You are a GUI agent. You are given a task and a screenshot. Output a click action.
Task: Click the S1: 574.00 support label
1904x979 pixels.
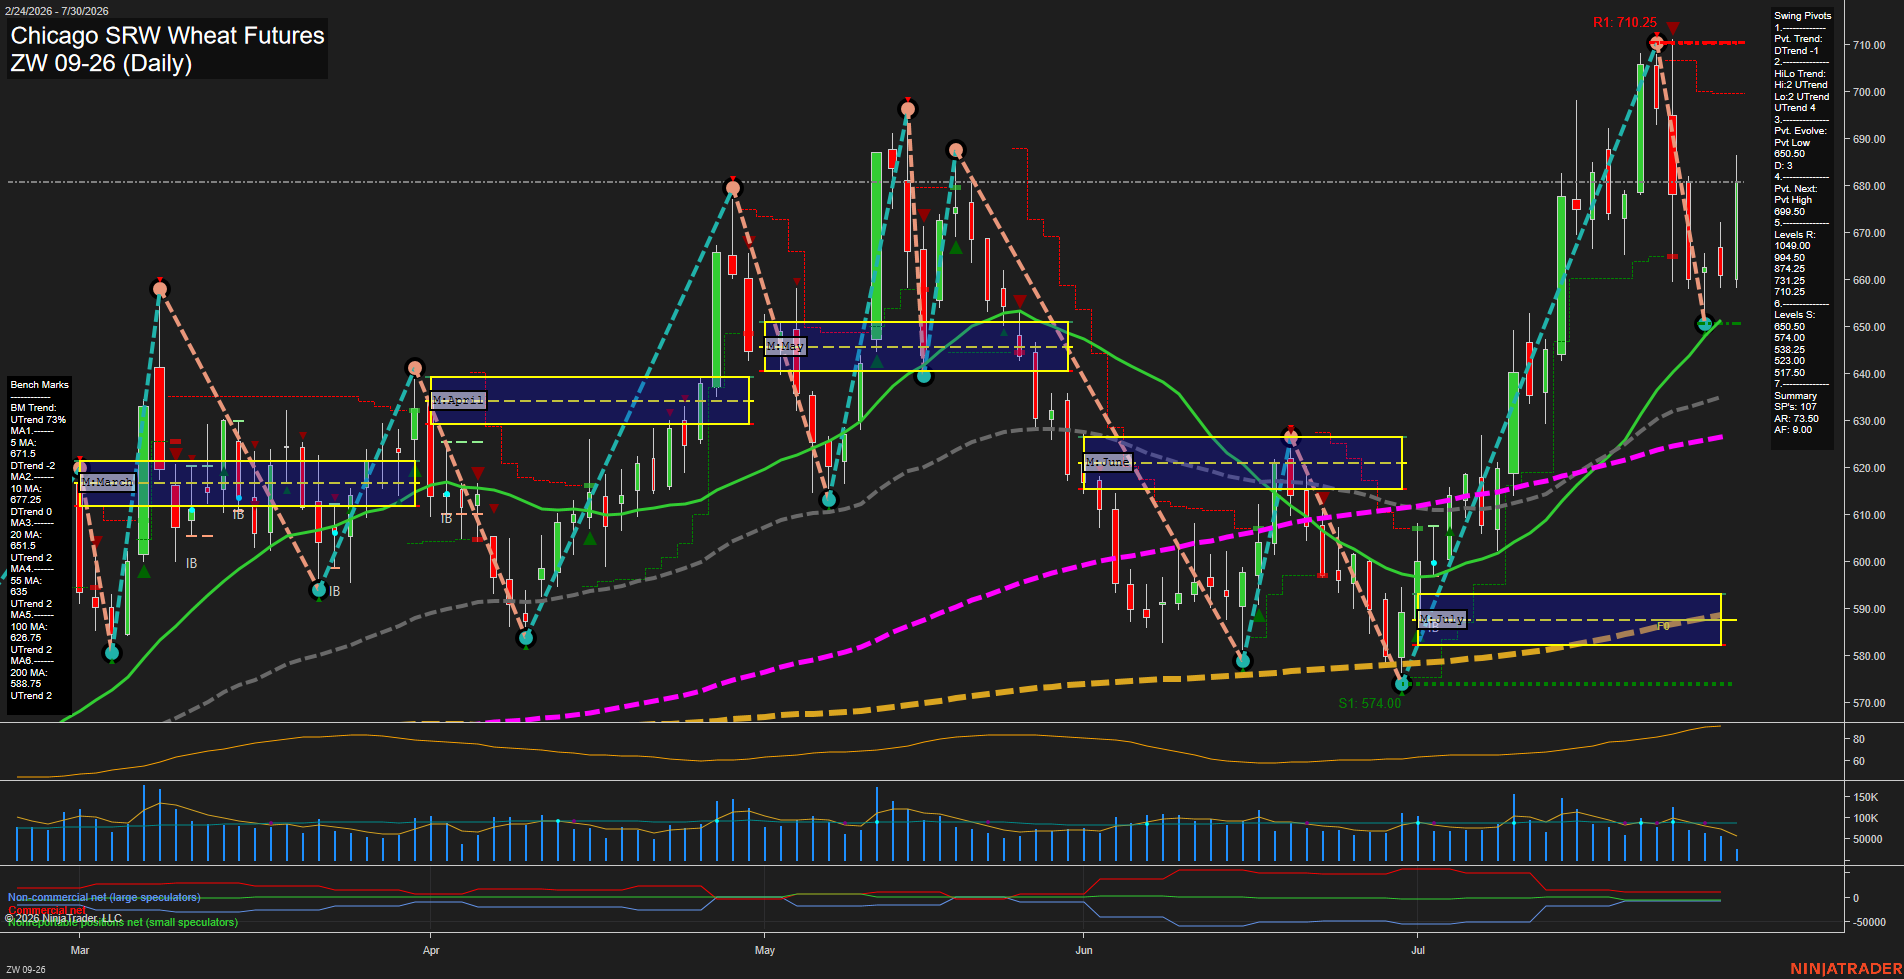(x=1370, y=703)
